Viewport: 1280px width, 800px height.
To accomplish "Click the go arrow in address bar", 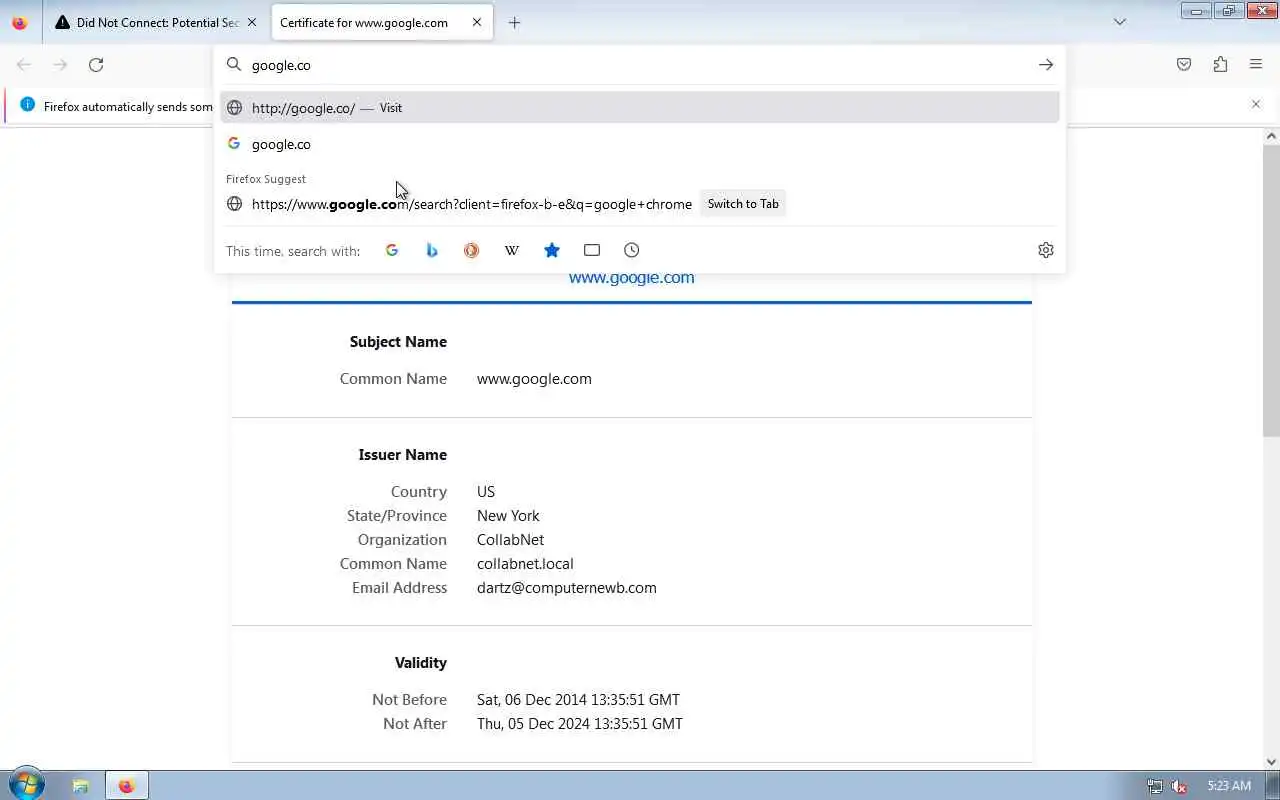I will [x=1046, y=65].
